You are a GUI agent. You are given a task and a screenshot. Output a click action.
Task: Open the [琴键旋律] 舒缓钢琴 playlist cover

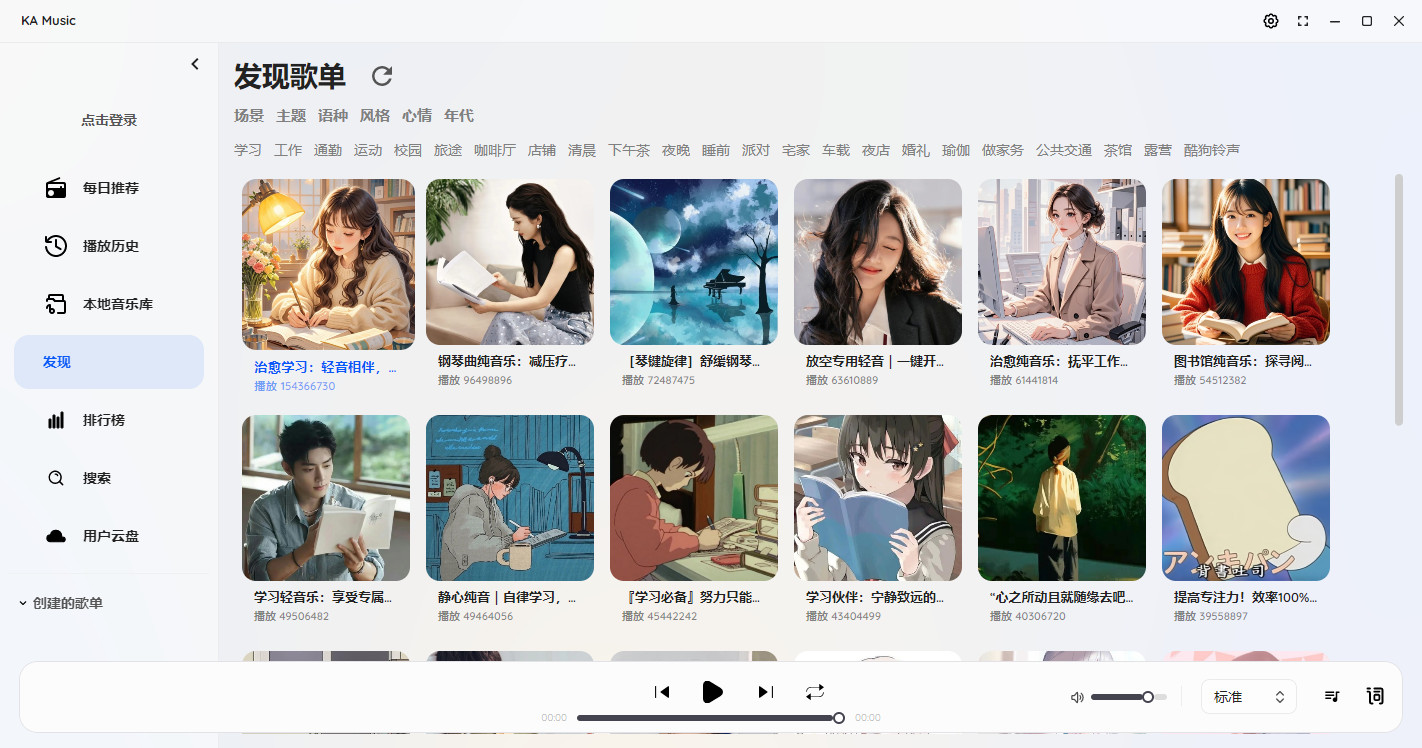(694, 262)
